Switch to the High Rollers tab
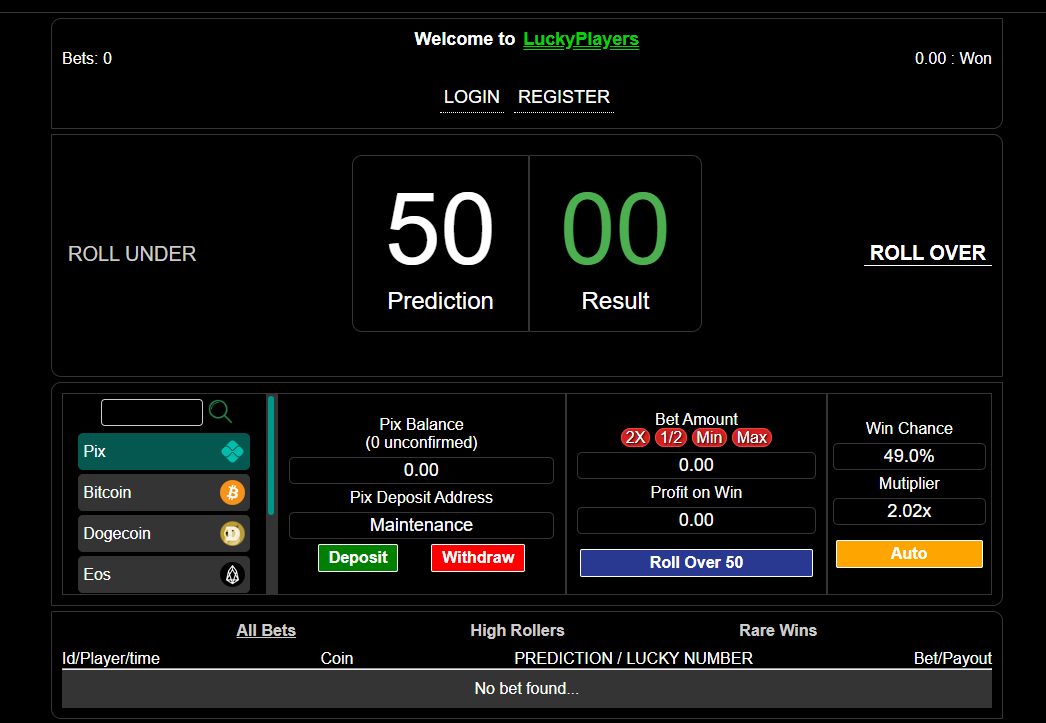The width and height of the screenshot is (1046, 723). tap(517, 631)
